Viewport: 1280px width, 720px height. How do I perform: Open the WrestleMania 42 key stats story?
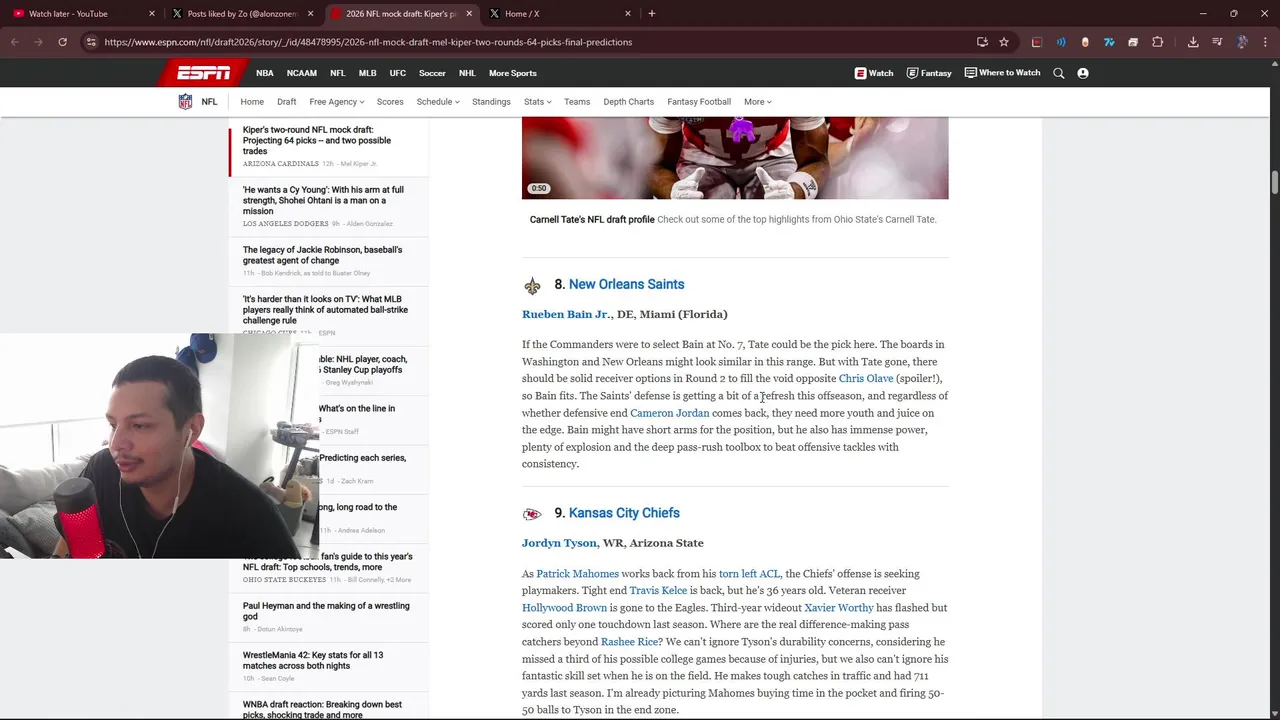click(313, 660)
